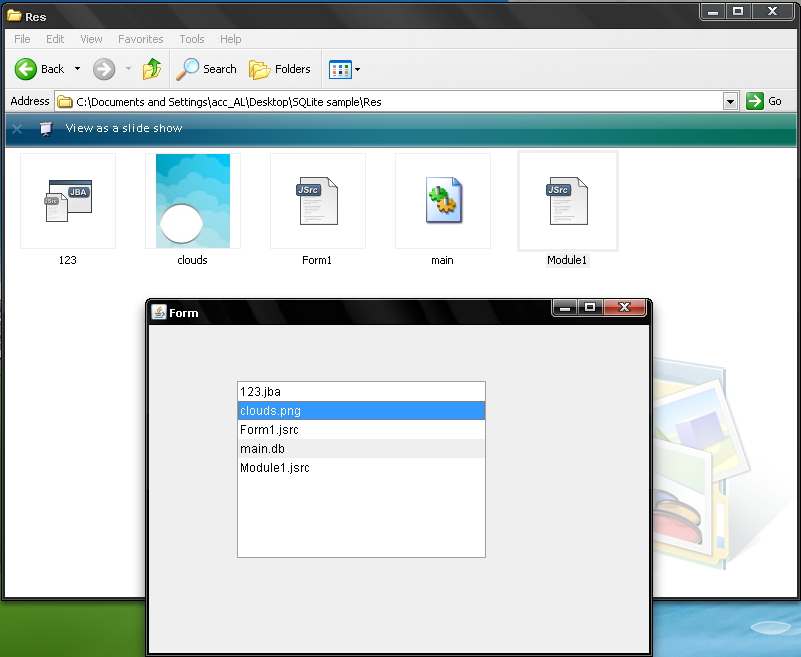801x657 pixels.
Task: Click View as a slide show link
Action: (124, 128)
